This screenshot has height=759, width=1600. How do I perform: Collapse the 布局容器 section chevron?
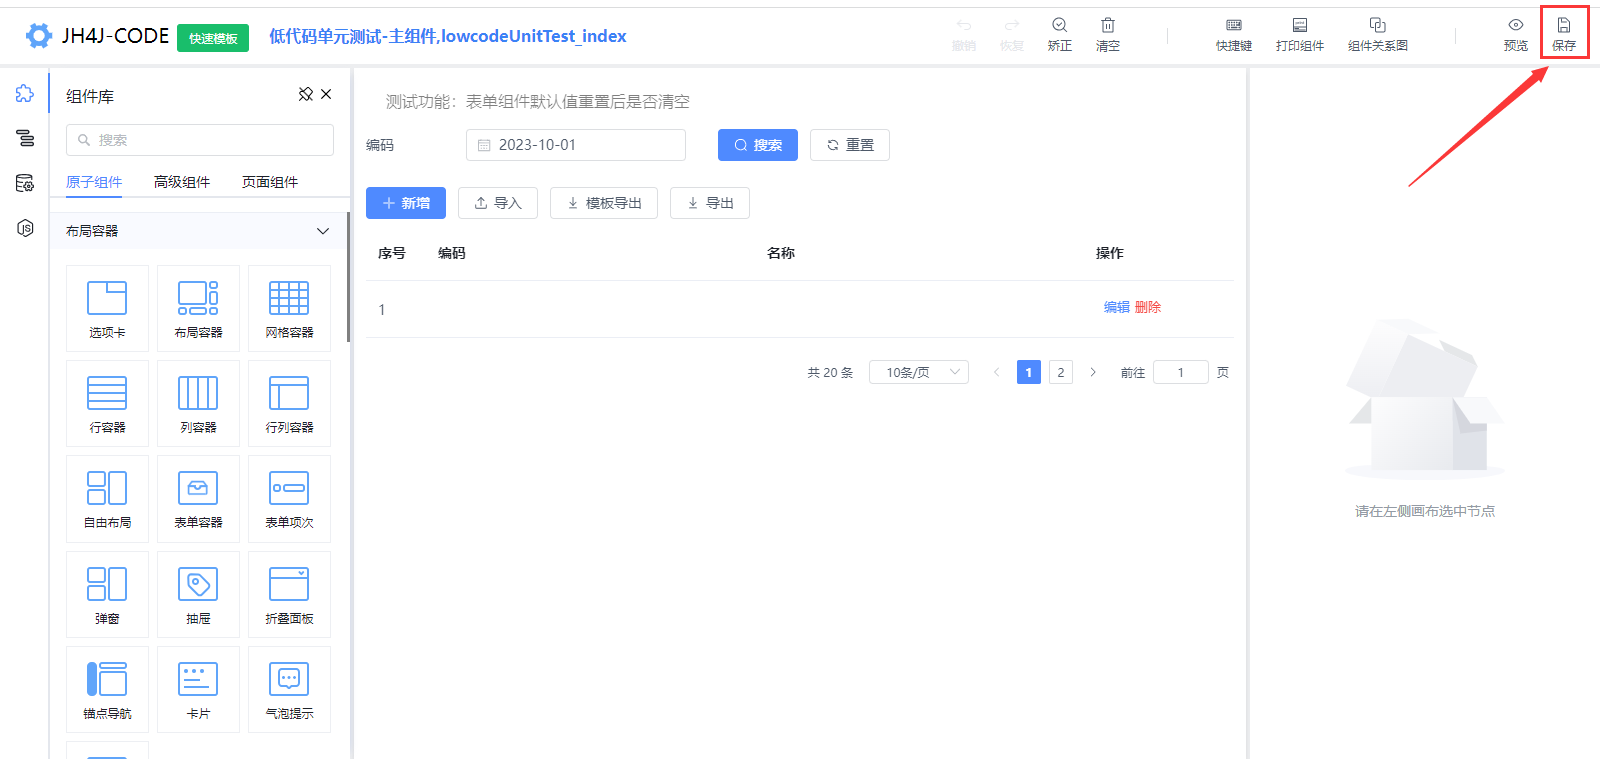[323, 231]
